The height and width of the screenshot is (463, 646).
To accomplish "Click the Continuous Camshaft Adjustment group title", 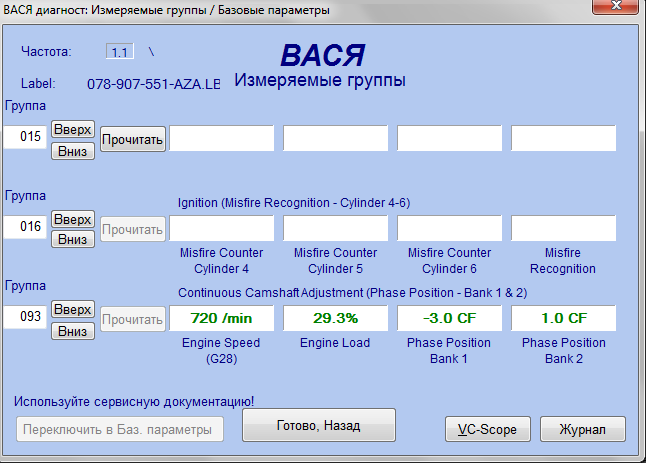I will point(352,292).
